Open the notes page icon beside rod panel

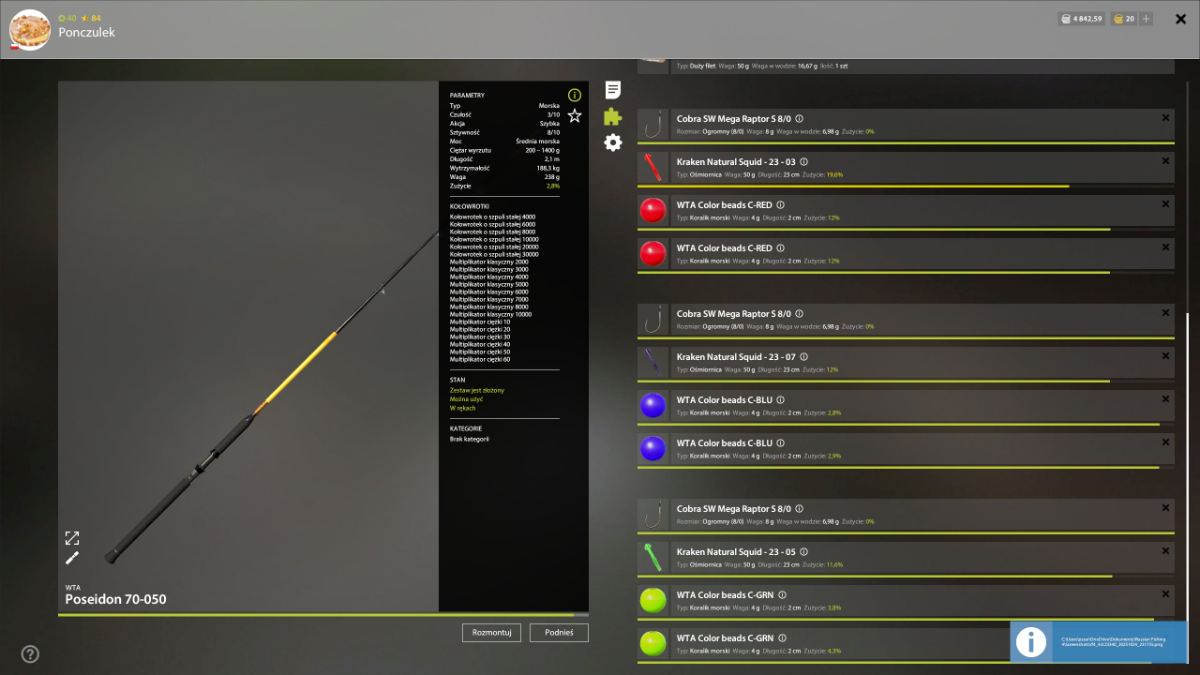pos(613,90)
